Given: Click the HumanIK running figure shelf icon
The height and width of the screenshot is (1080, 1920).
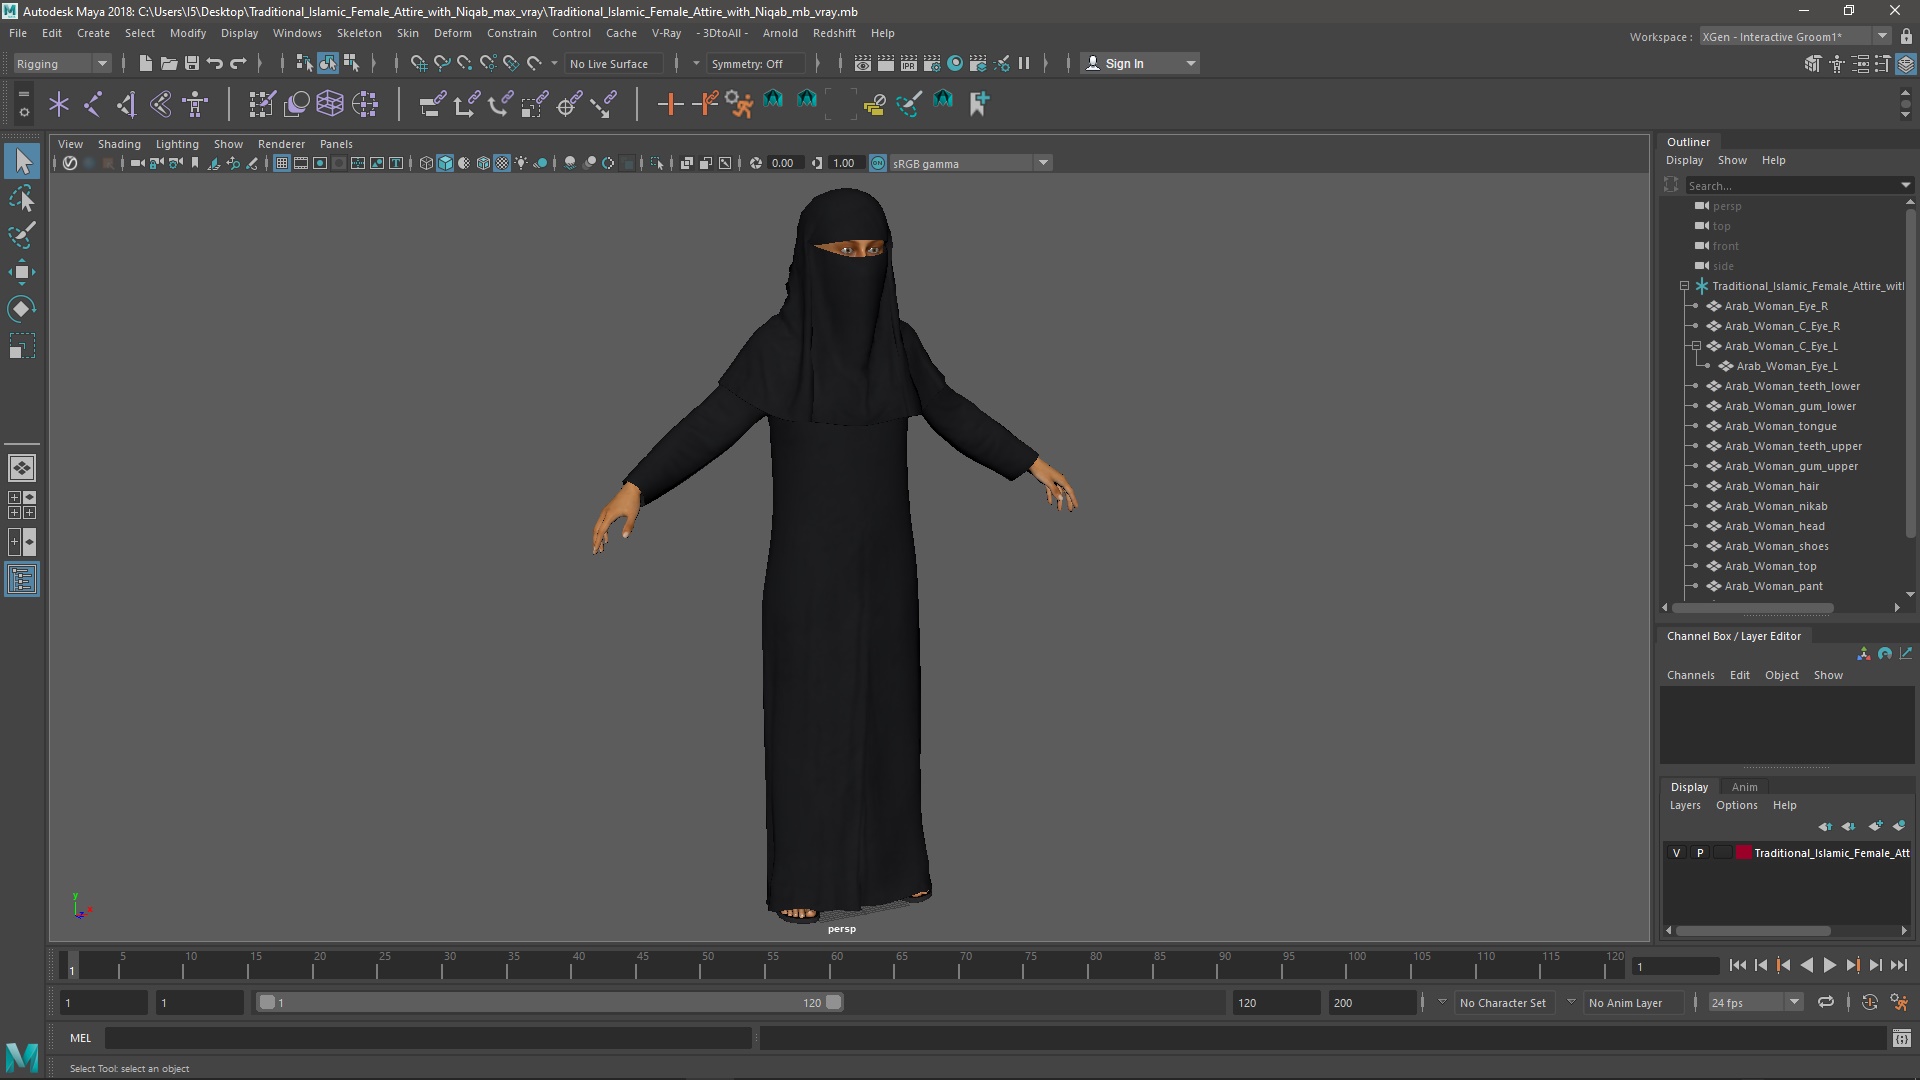Looking at the screenshot, I should [739, 103].
